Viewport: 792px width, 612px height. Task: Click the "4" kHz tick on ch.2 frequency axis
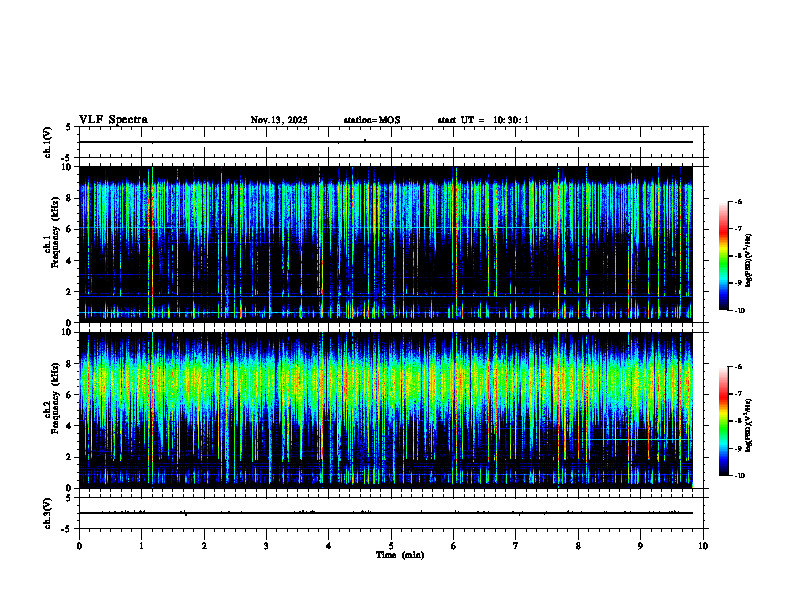69,426
